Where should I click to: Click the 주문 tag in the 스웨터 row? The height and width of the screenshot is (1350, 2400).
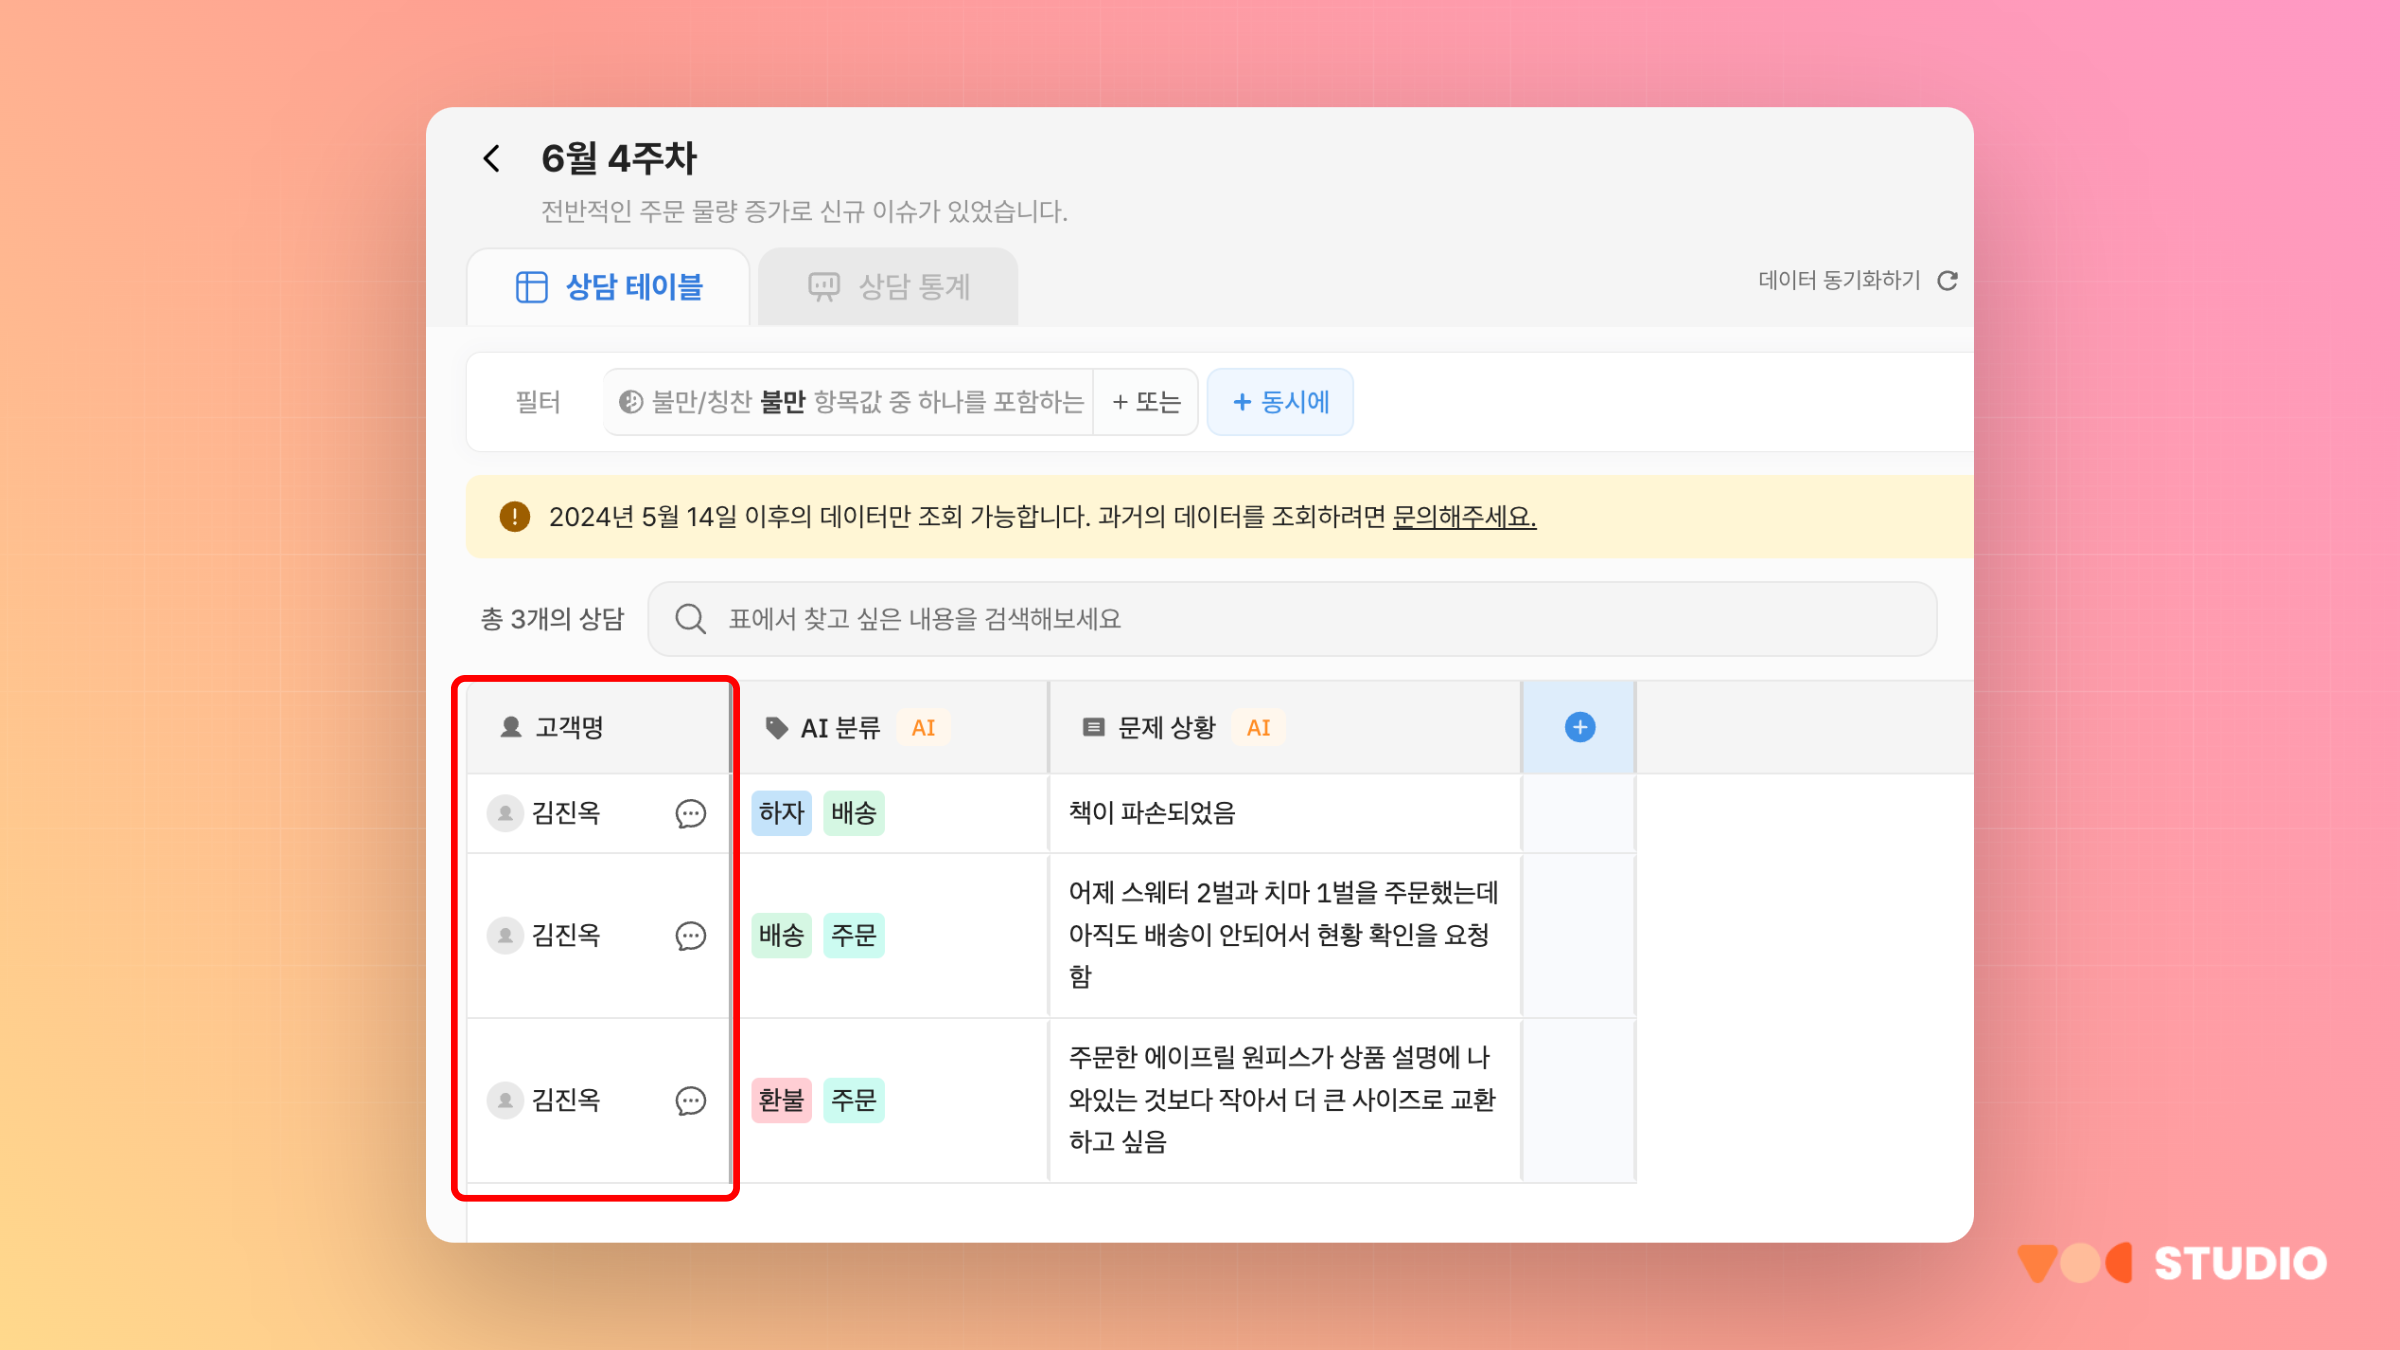coord(853,936)
